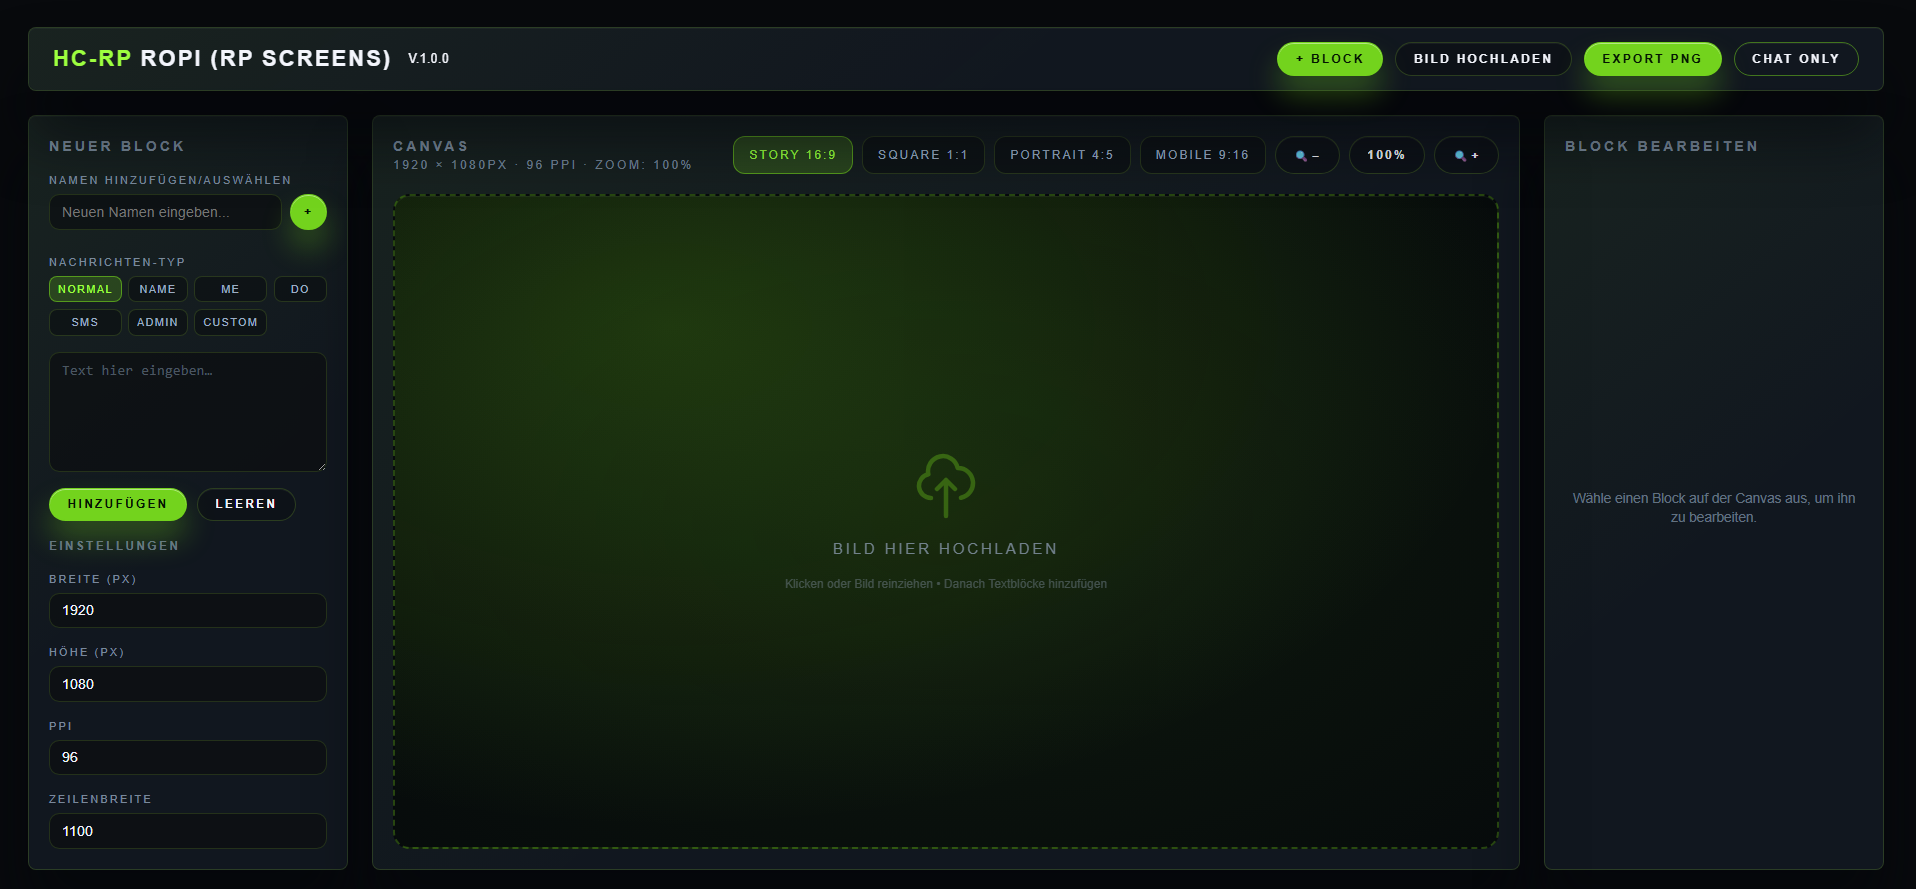Reset zoom with the 100% button
1916x889 pixels.
tap(1386, 155)
